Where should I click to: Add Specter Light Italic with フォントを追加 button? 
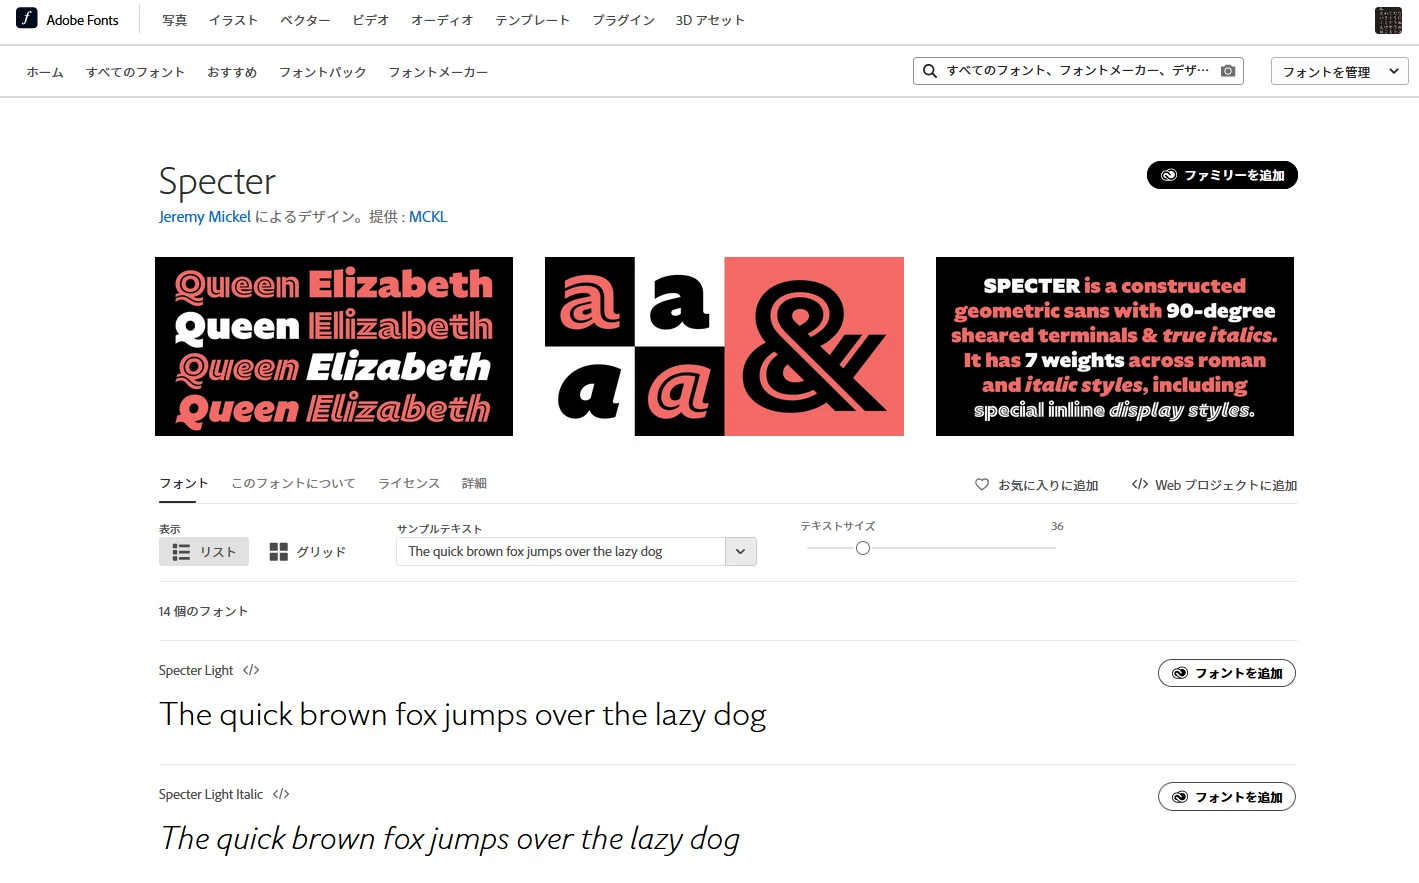pyautogui.click(x=1227, y=797)
